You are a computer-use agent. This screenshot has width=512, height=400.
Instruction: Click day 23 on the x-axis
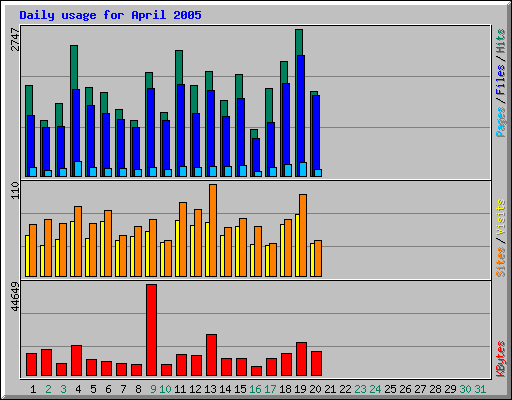click(360, 389)
